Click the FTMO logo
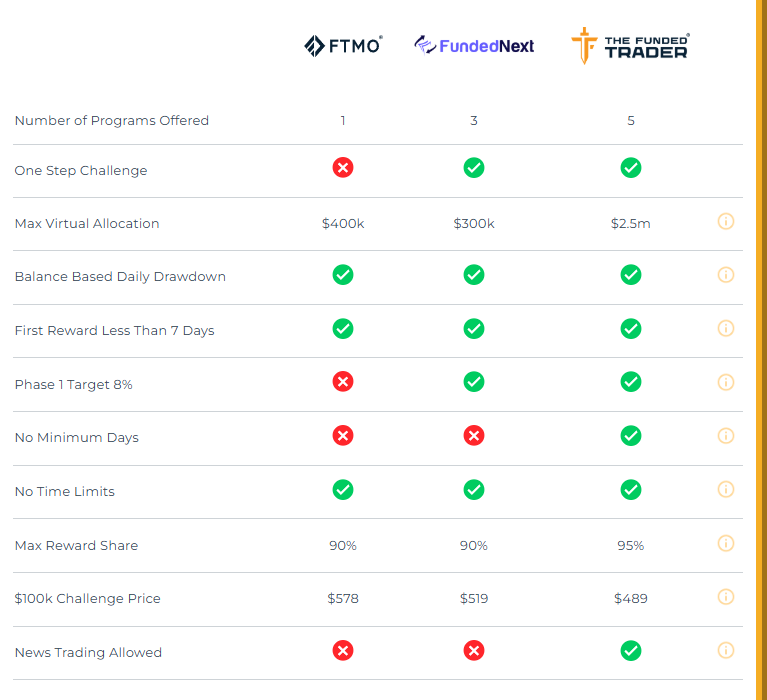 [x=343, y=46]
